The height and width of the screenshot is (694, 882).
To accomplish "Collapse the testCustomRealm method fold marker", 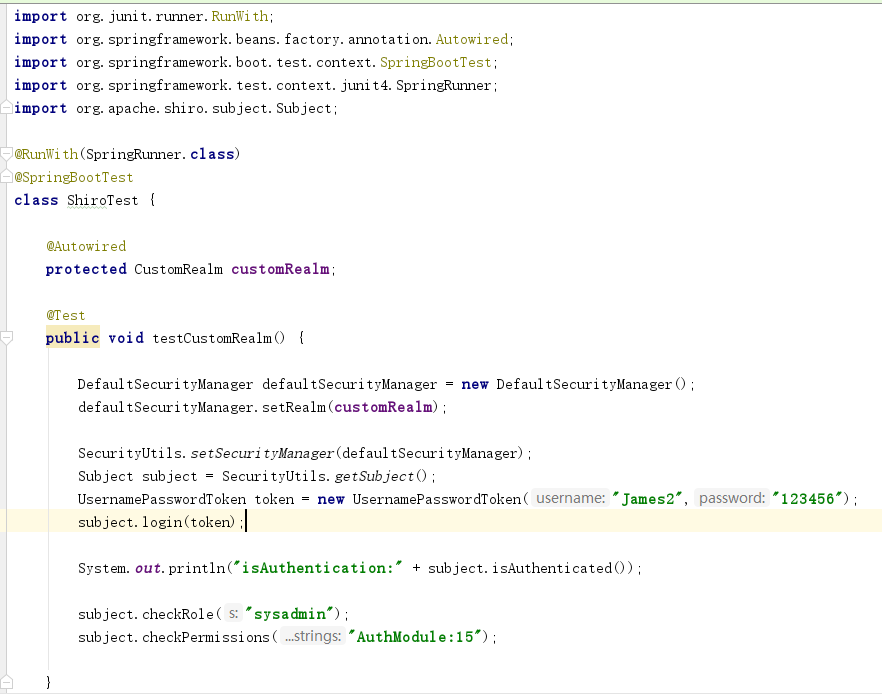I will pyautogui.click(x=6, y=337).
